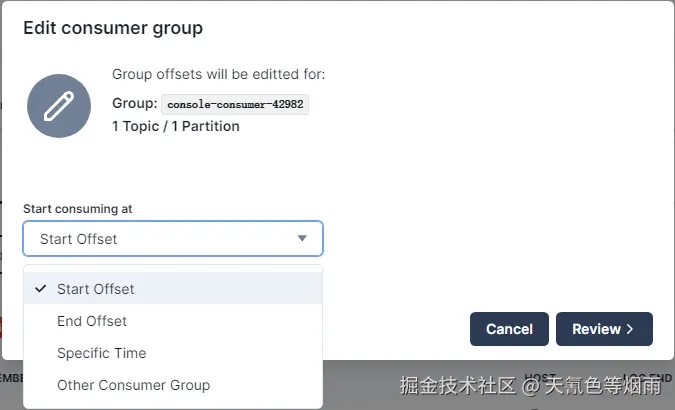Click the checkmark beside Start Offset

click(x=40, y=289)
